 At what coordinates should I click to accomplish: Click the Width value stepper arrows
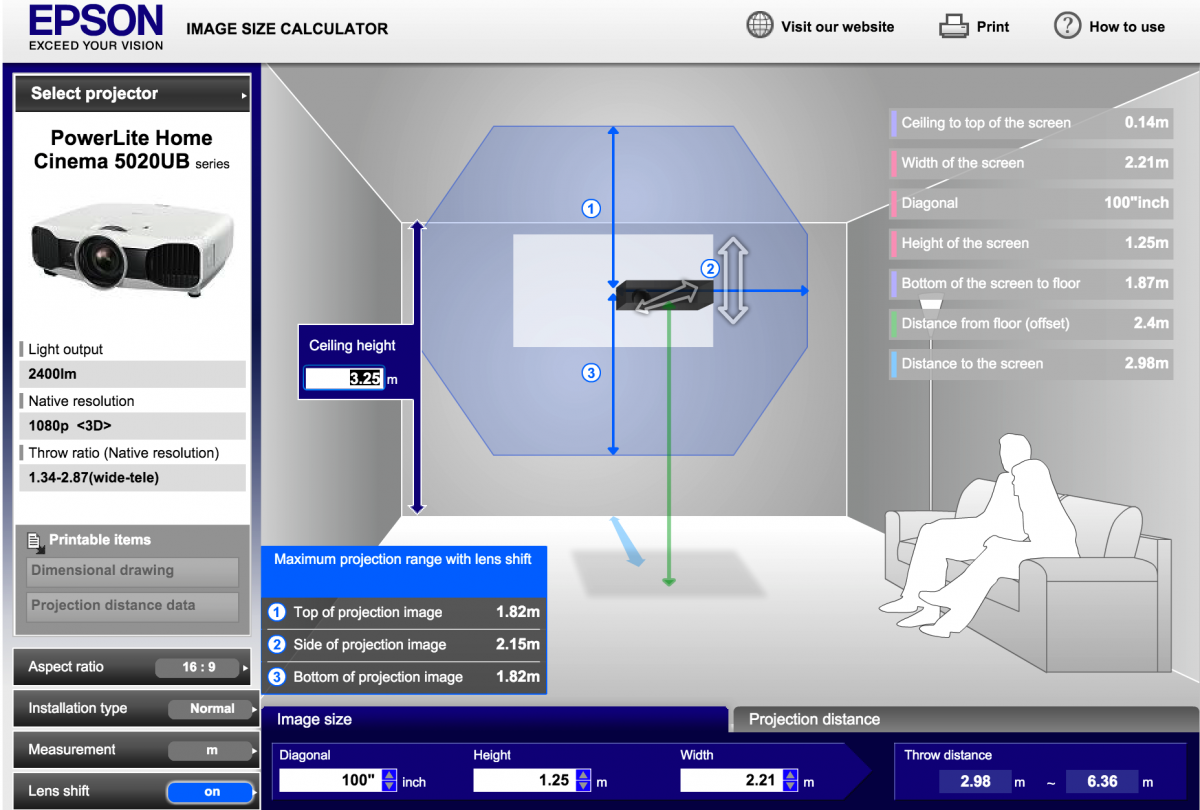pyautogui.click(x=790, y=781)
